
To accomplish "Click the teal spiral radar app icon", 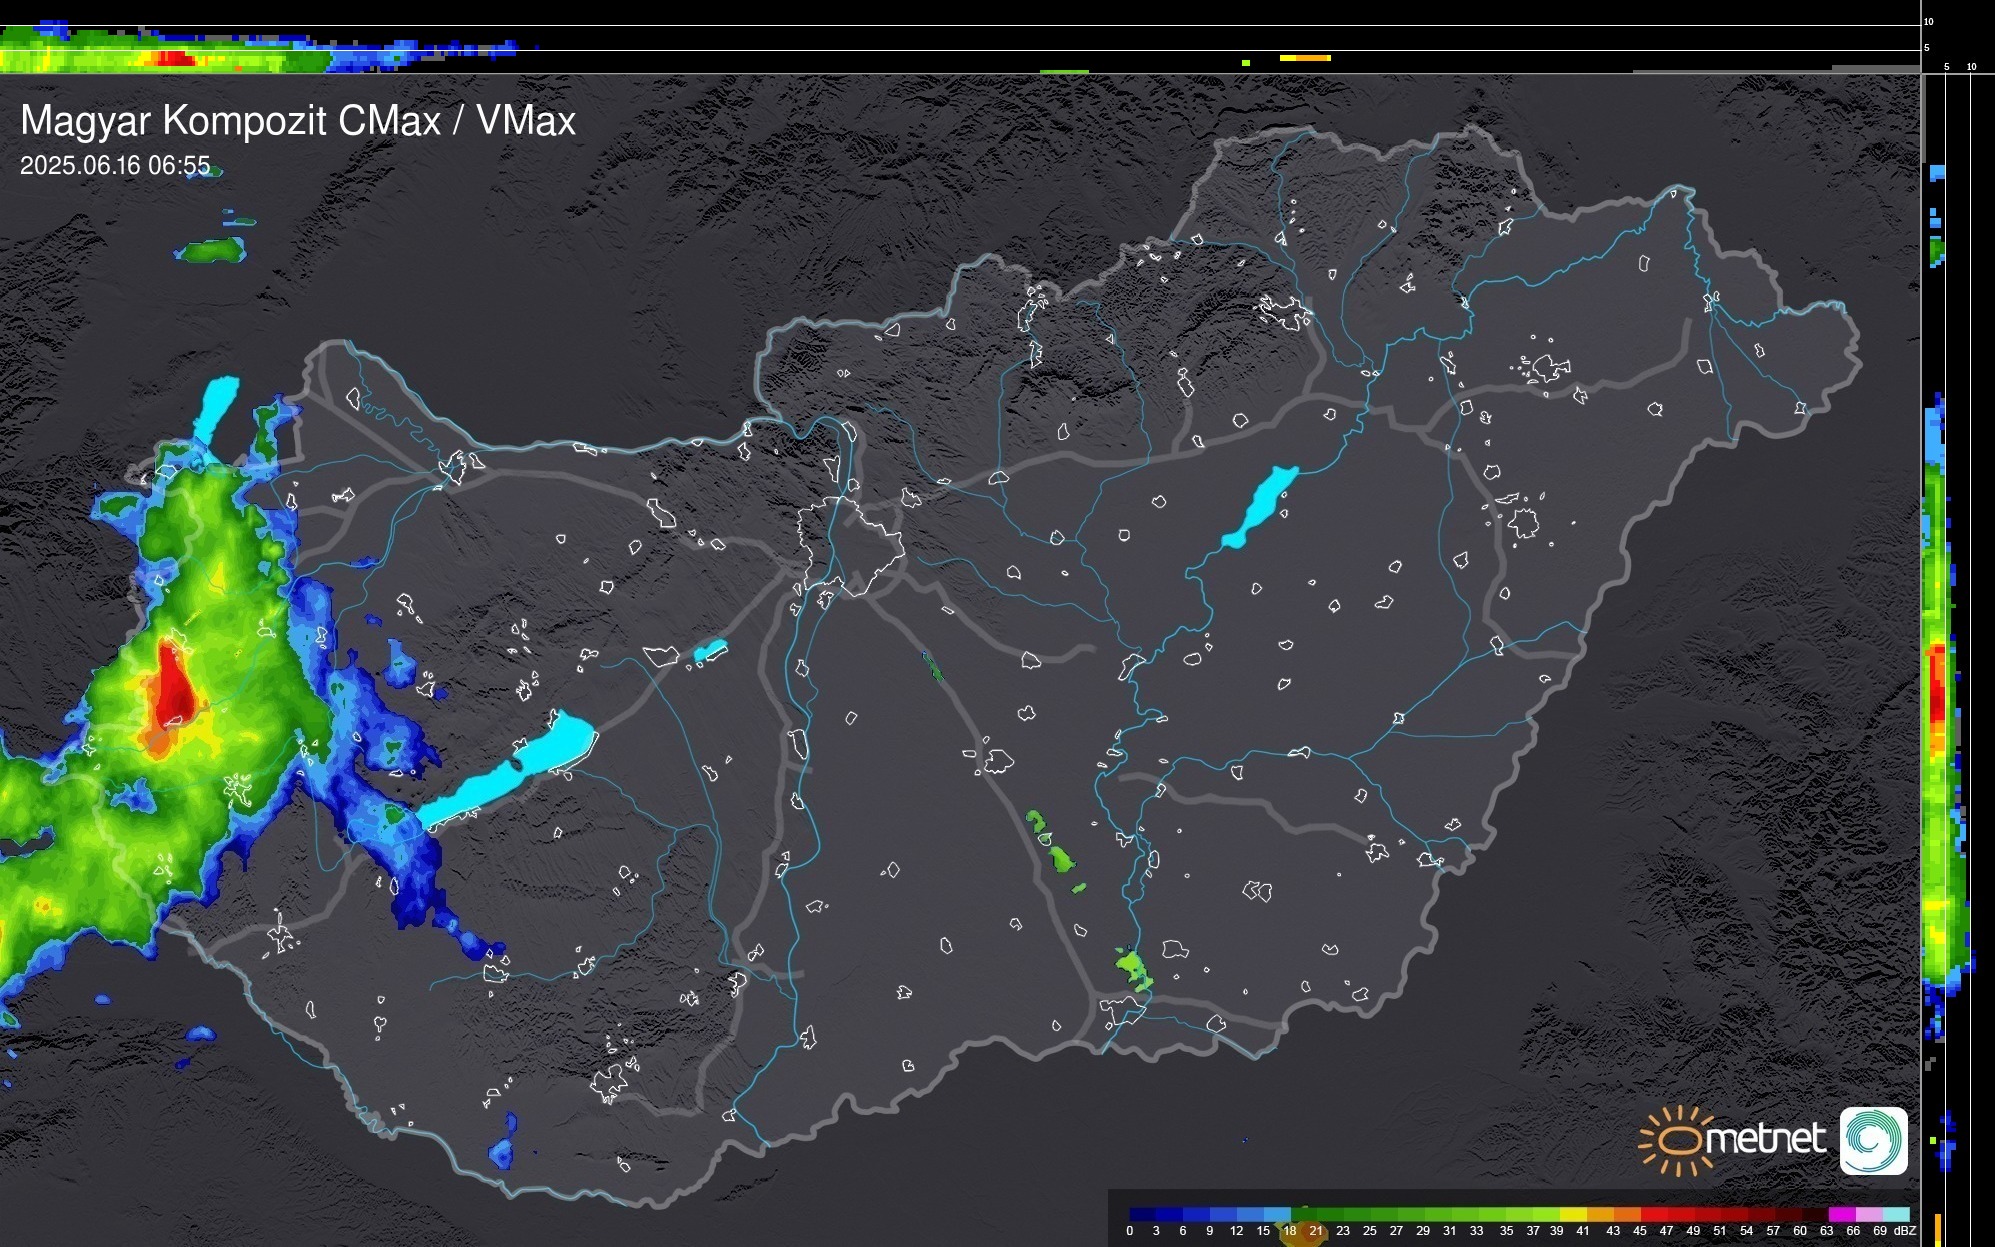I will point(1874,1140).
